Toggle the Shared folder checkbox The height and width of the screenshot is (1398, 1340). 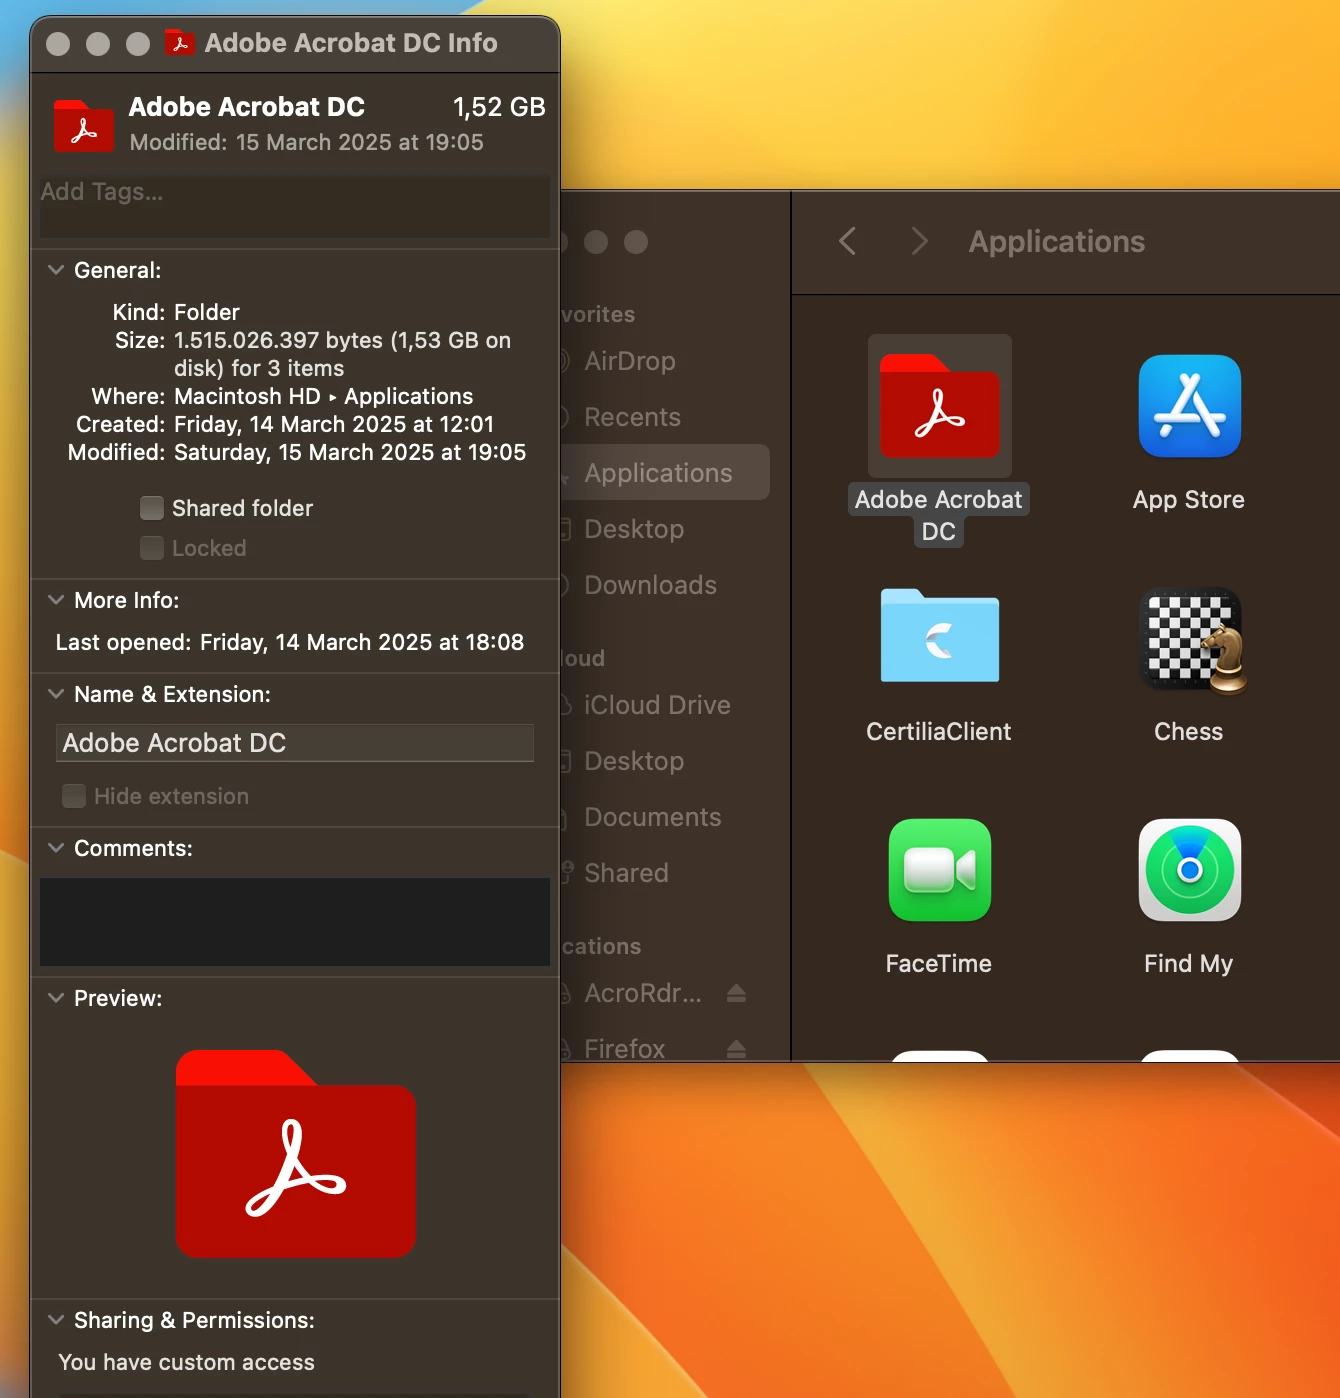(152, 508)
